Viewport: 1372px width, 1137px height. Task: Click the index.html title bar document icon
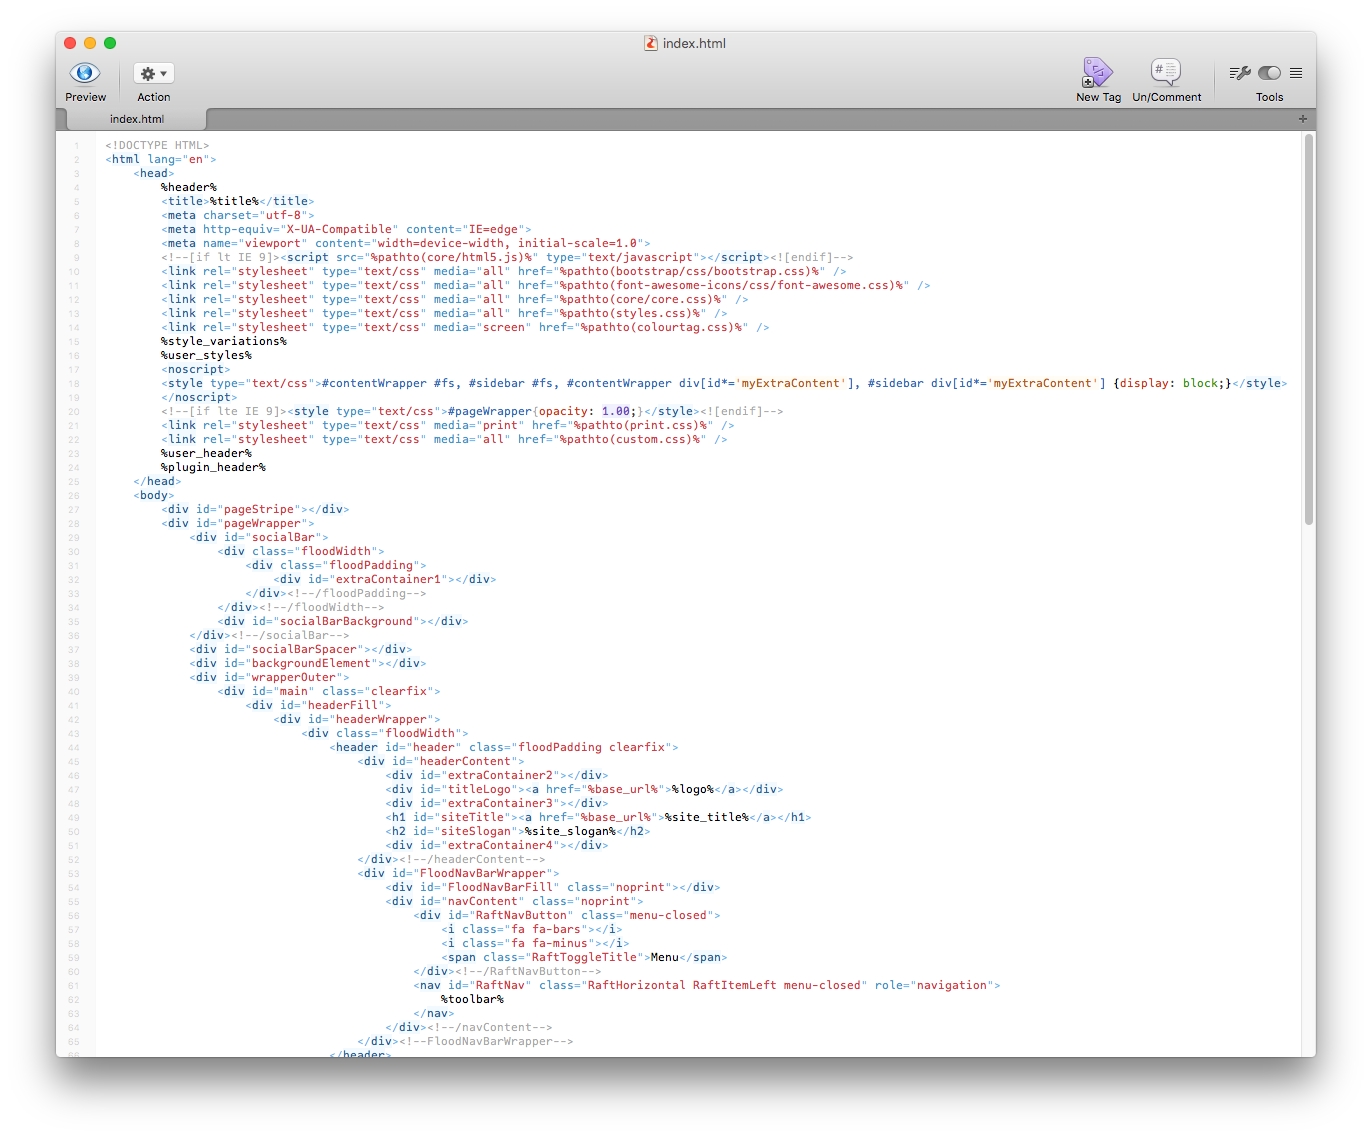click(651, 43)
